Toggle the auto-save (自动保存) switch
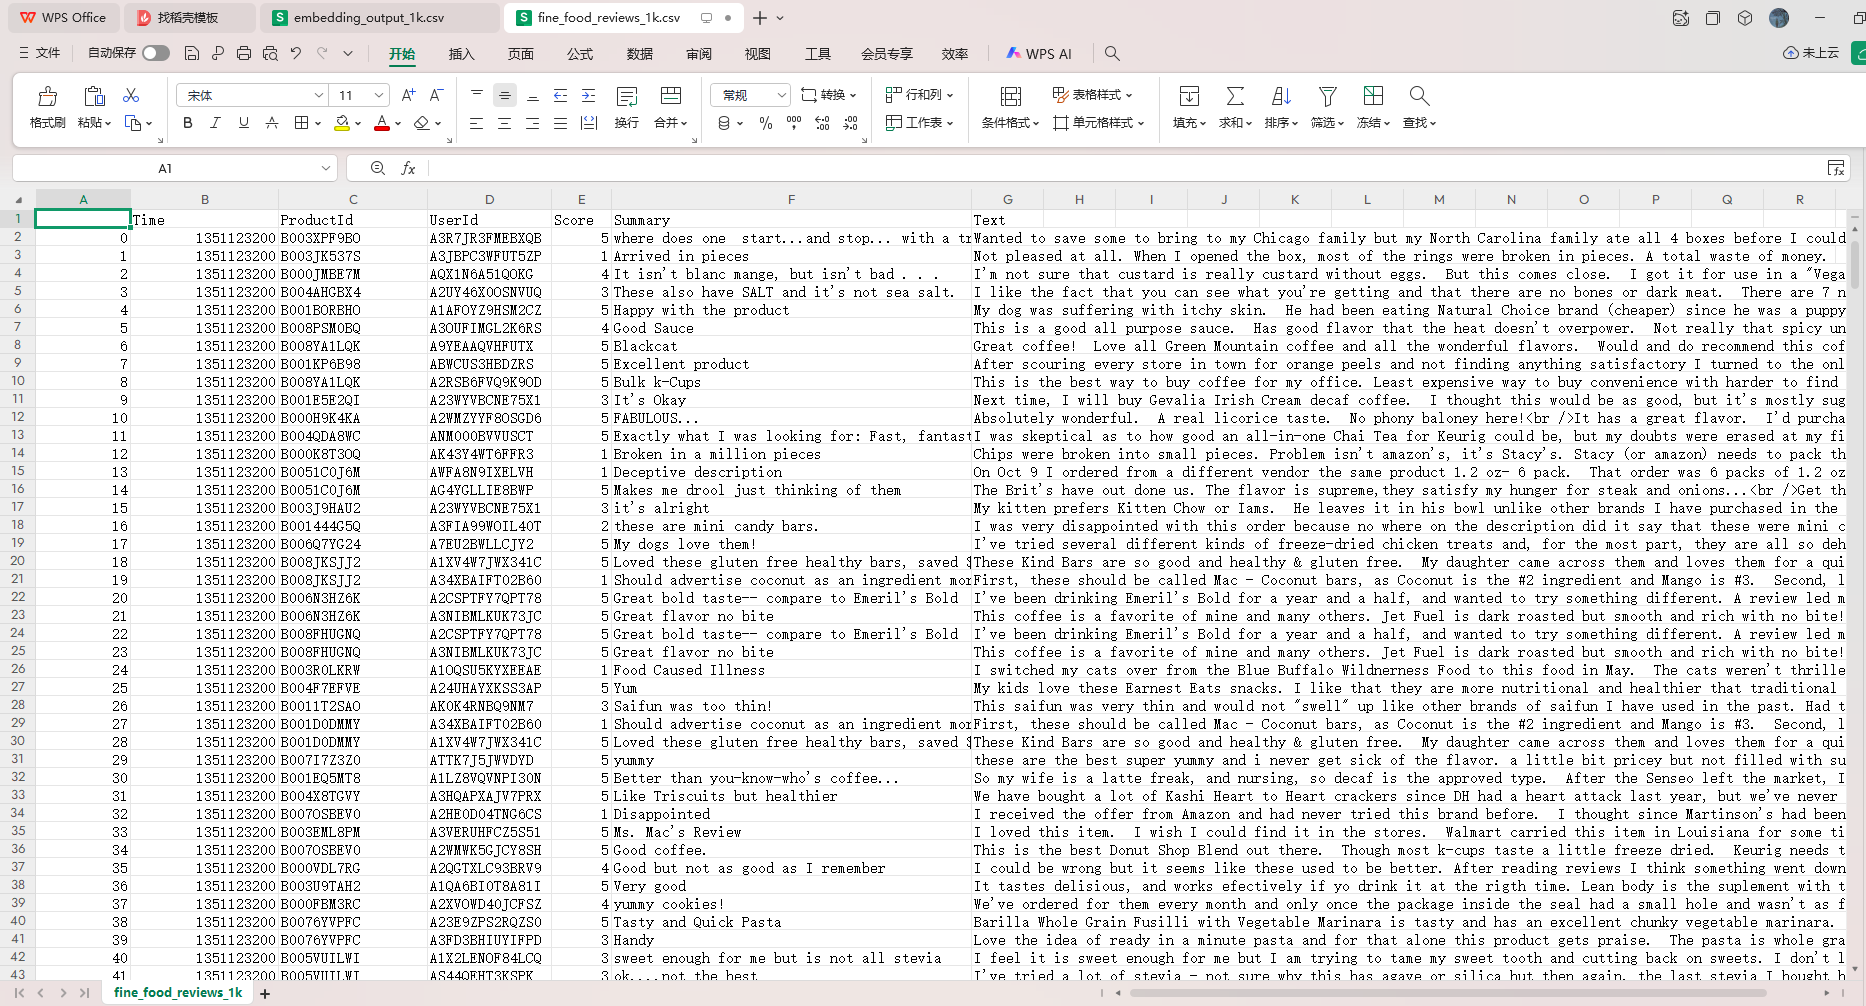Viewport: 1866px width, 1006px height. coord(156,53)
